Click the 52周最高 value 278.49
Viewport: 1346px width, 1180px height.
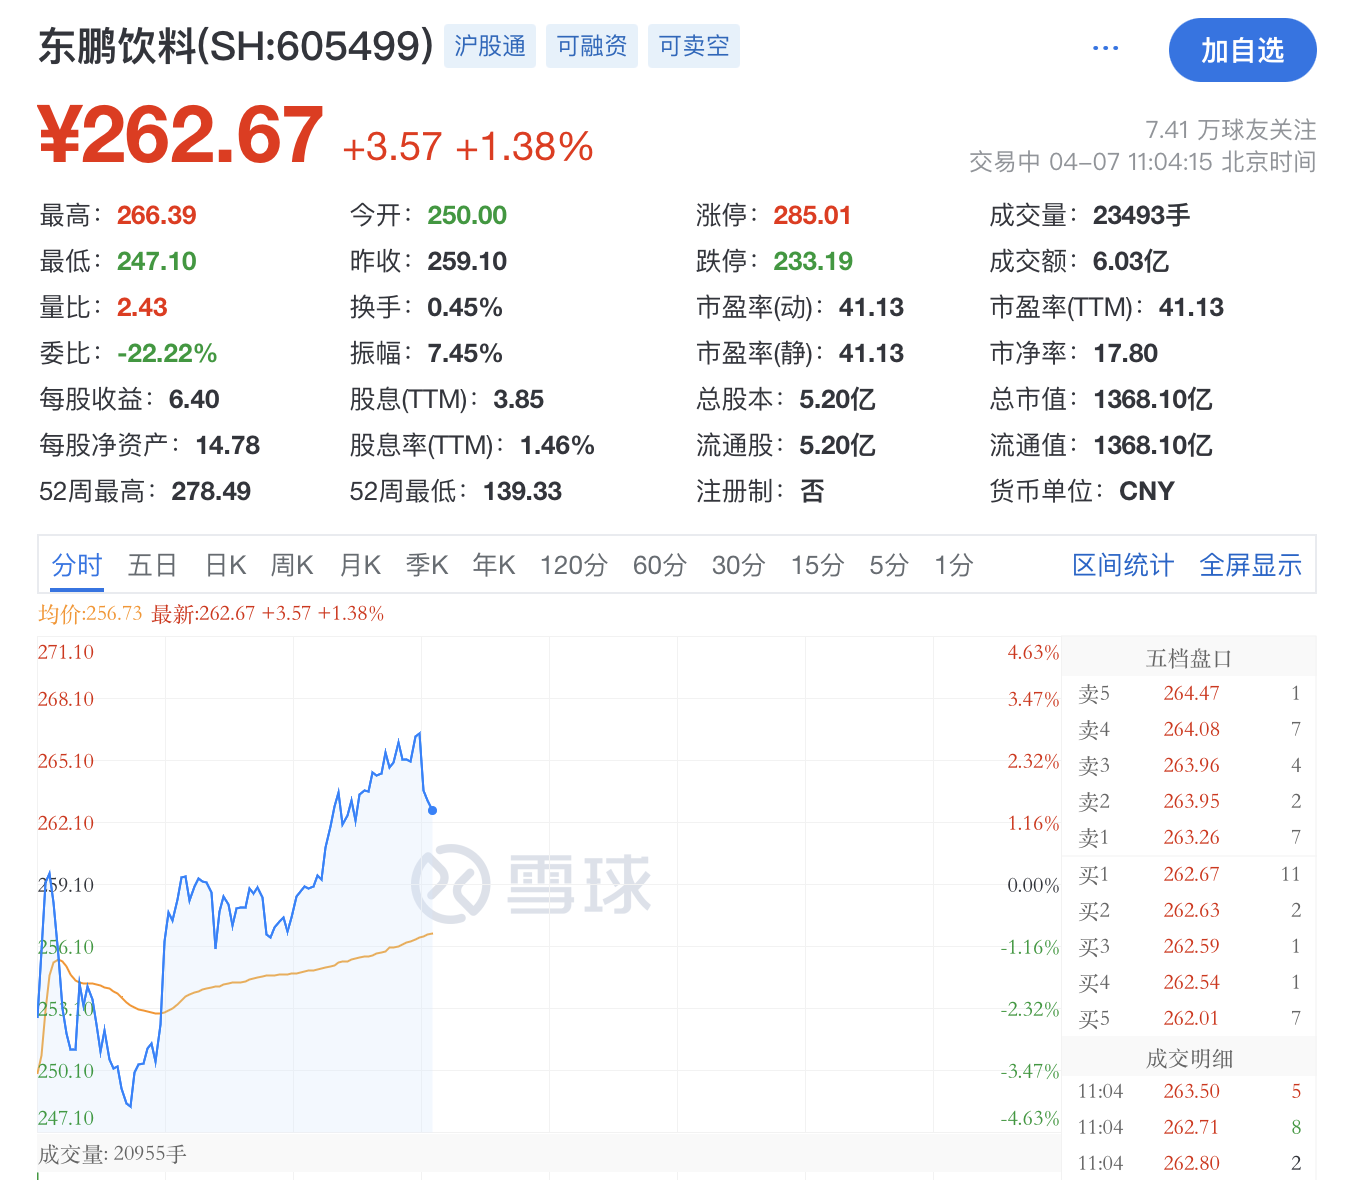coord(211,491)
